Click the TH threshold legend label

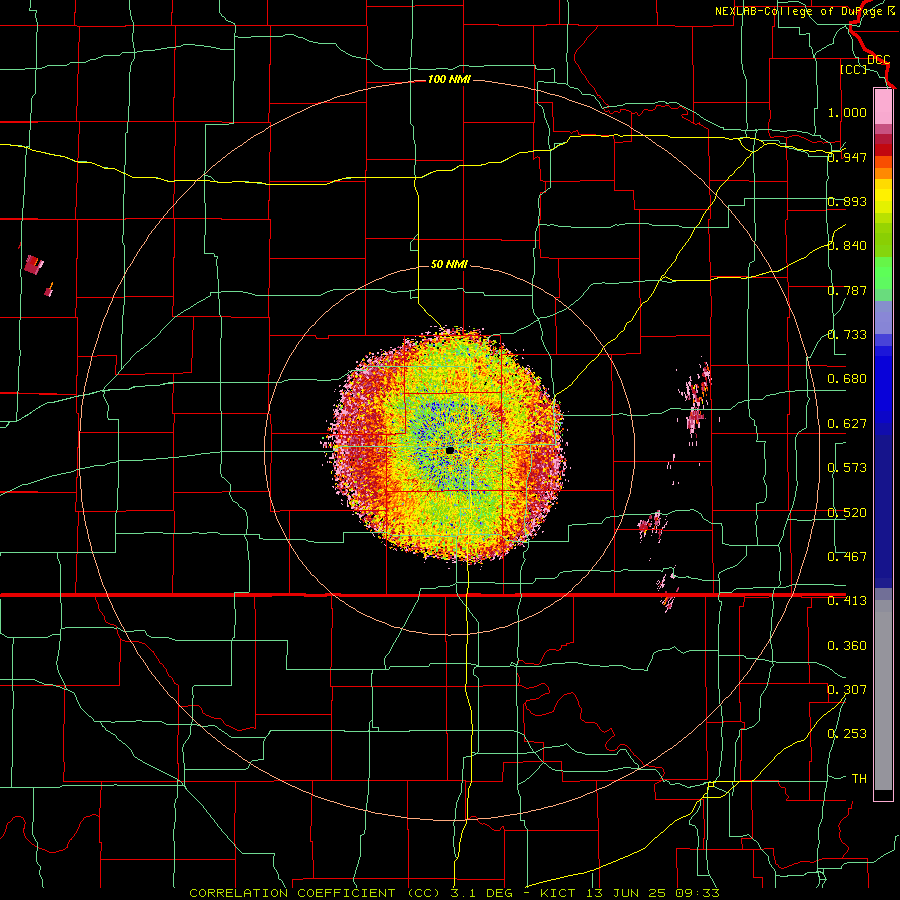coord(859,779)
